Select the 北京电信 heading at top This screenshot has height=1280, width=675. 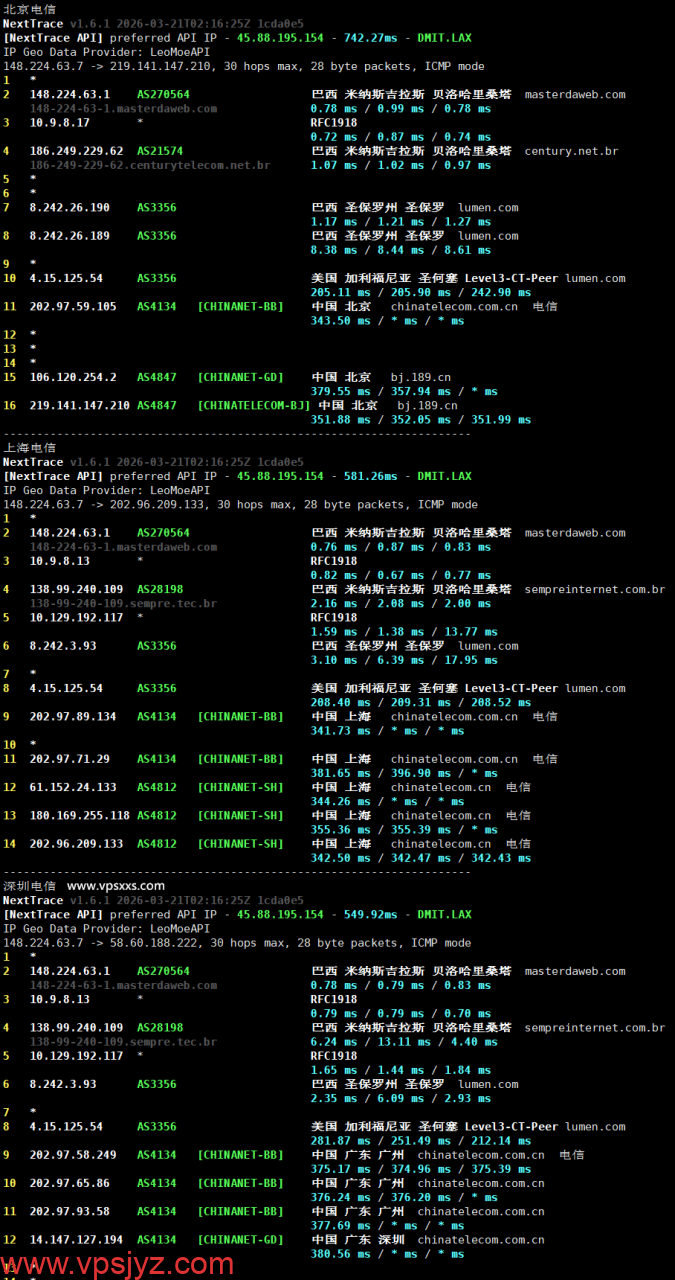pos(30,9)
